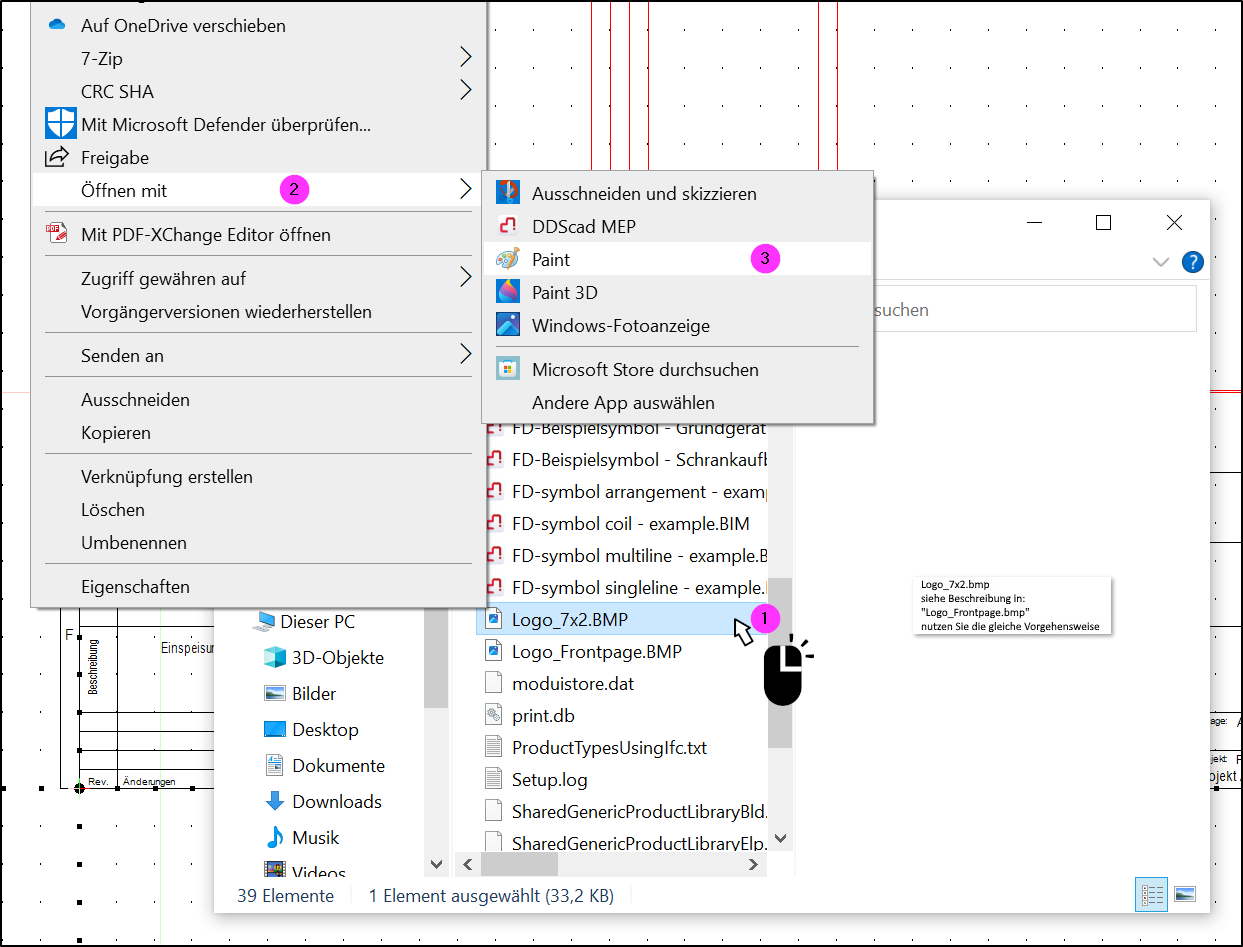Click the navigation pane scroll-down arrow
1243x947 pixels.
point(436,863)
